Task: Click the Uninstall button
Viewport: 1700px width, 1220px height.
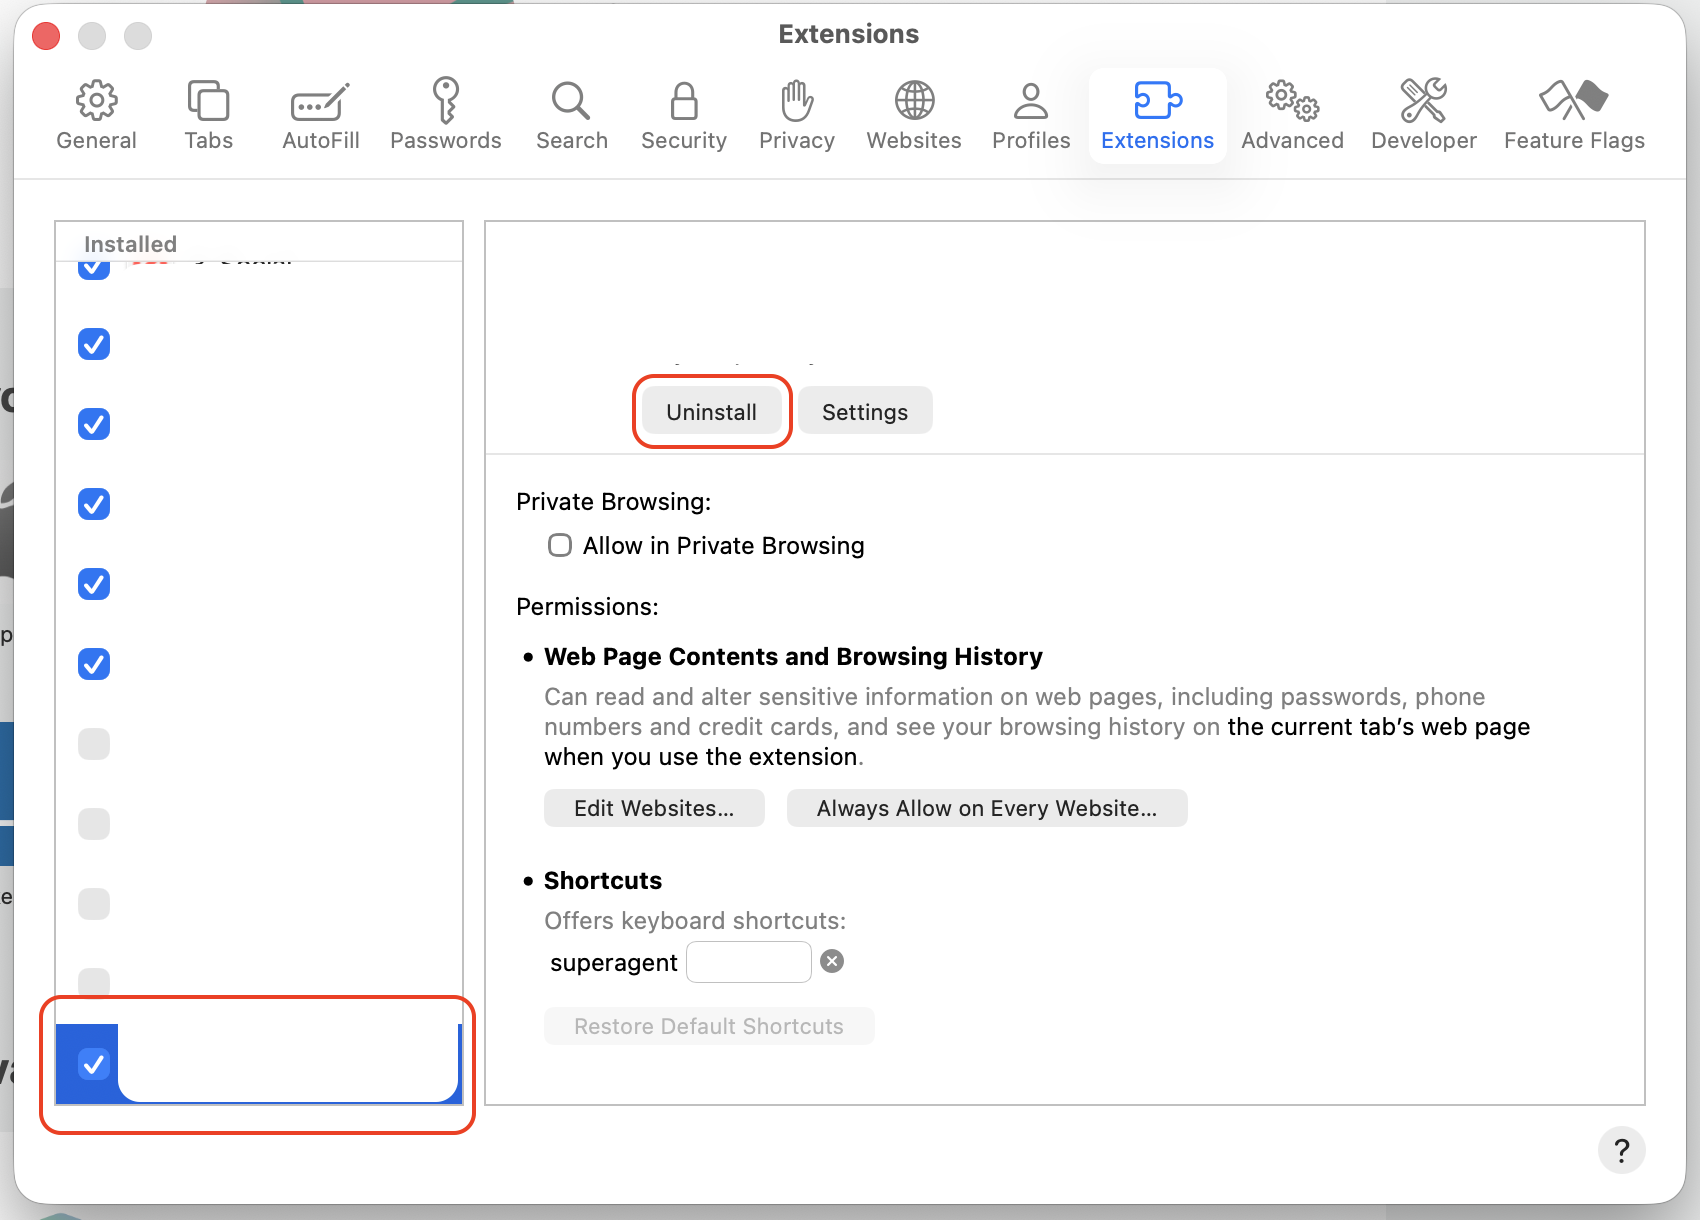Action: click(x=711, y=412)
